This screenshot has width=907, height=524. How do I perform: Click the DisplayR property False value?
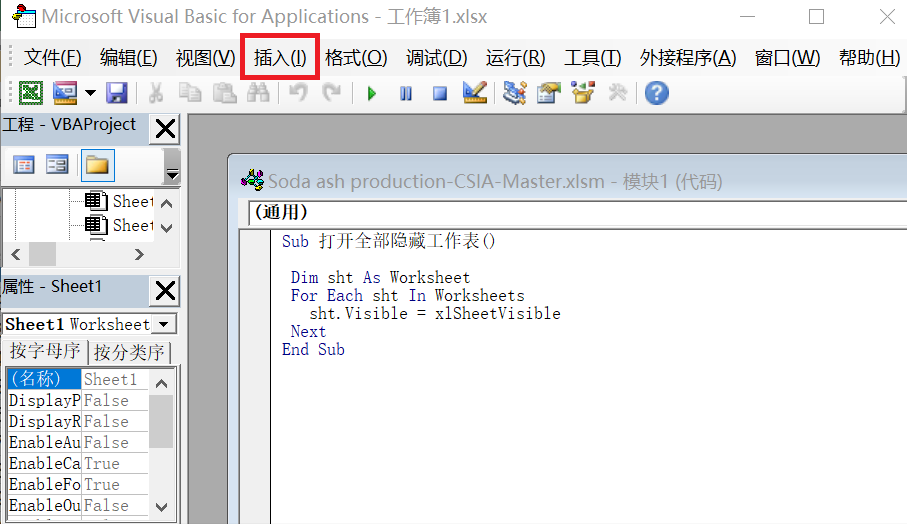click(x=115, y=421)
